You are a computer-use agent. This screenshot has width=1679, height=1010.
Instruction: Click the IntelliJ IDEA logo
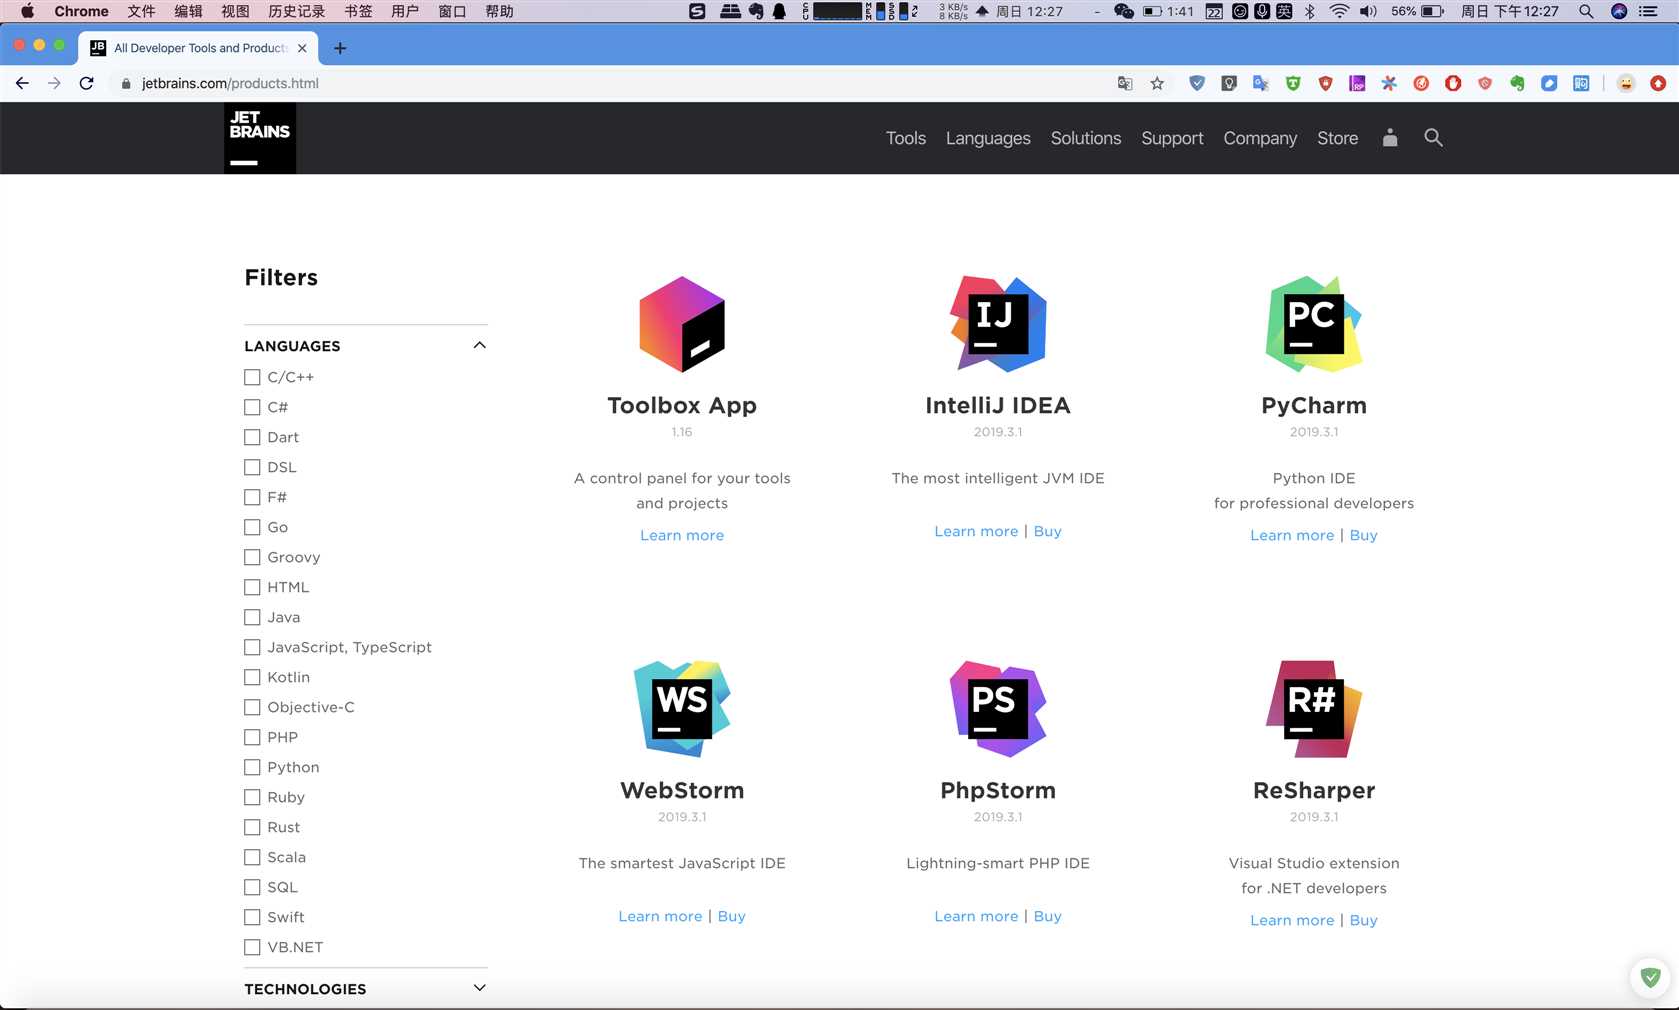[998, 324]
